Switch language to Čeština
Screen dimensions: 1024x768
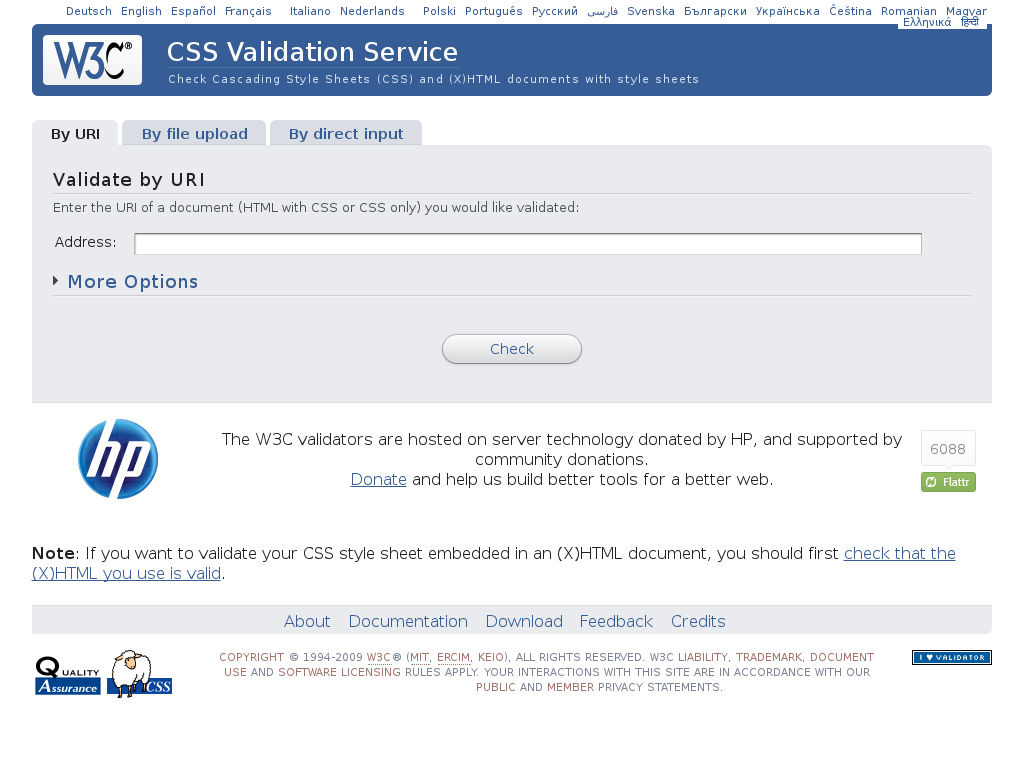pyautogui.click(x=850, y=11)
